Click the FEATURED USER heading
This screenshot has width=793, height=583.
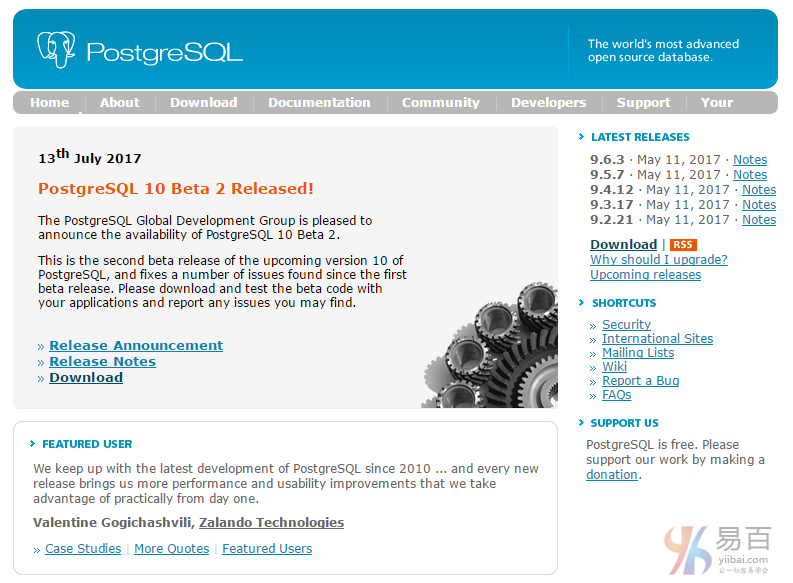tap(87, 444)
